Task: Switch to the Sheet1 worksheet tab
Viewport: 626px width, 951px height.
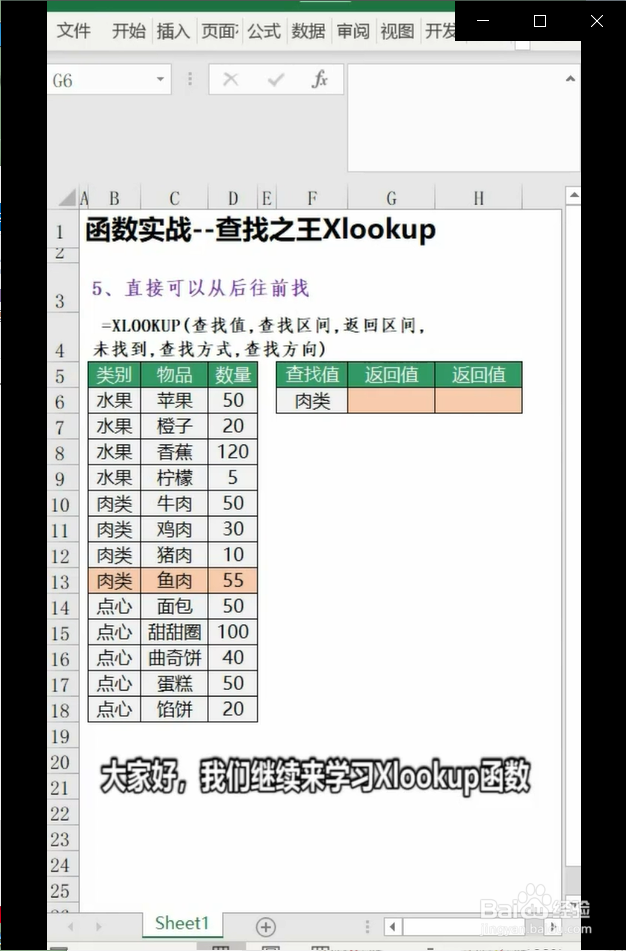Action: tap(181, 924)
